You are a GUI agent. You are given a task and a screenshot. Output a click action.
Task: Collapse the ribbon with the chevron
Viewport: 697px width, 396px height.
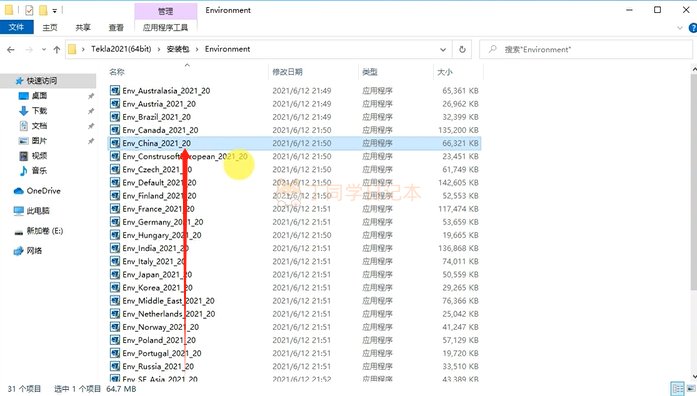click(679, 28)
